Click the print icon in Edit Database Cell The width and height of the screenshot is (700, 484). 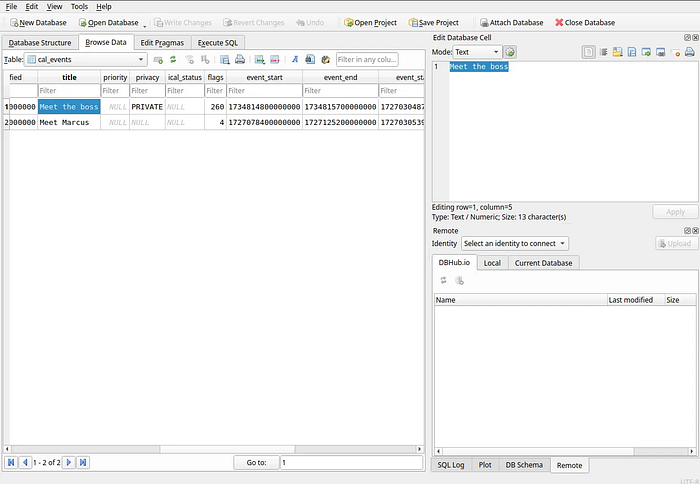[x=689, y=52]
